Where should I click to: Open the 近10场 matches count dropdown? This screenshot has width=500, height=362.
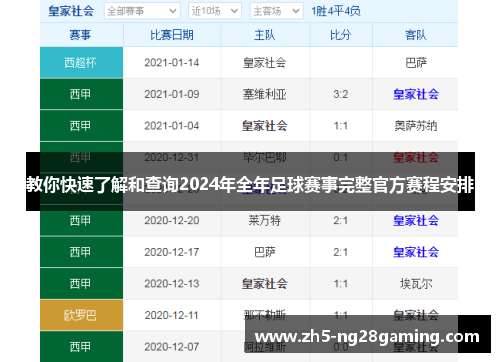215,11
